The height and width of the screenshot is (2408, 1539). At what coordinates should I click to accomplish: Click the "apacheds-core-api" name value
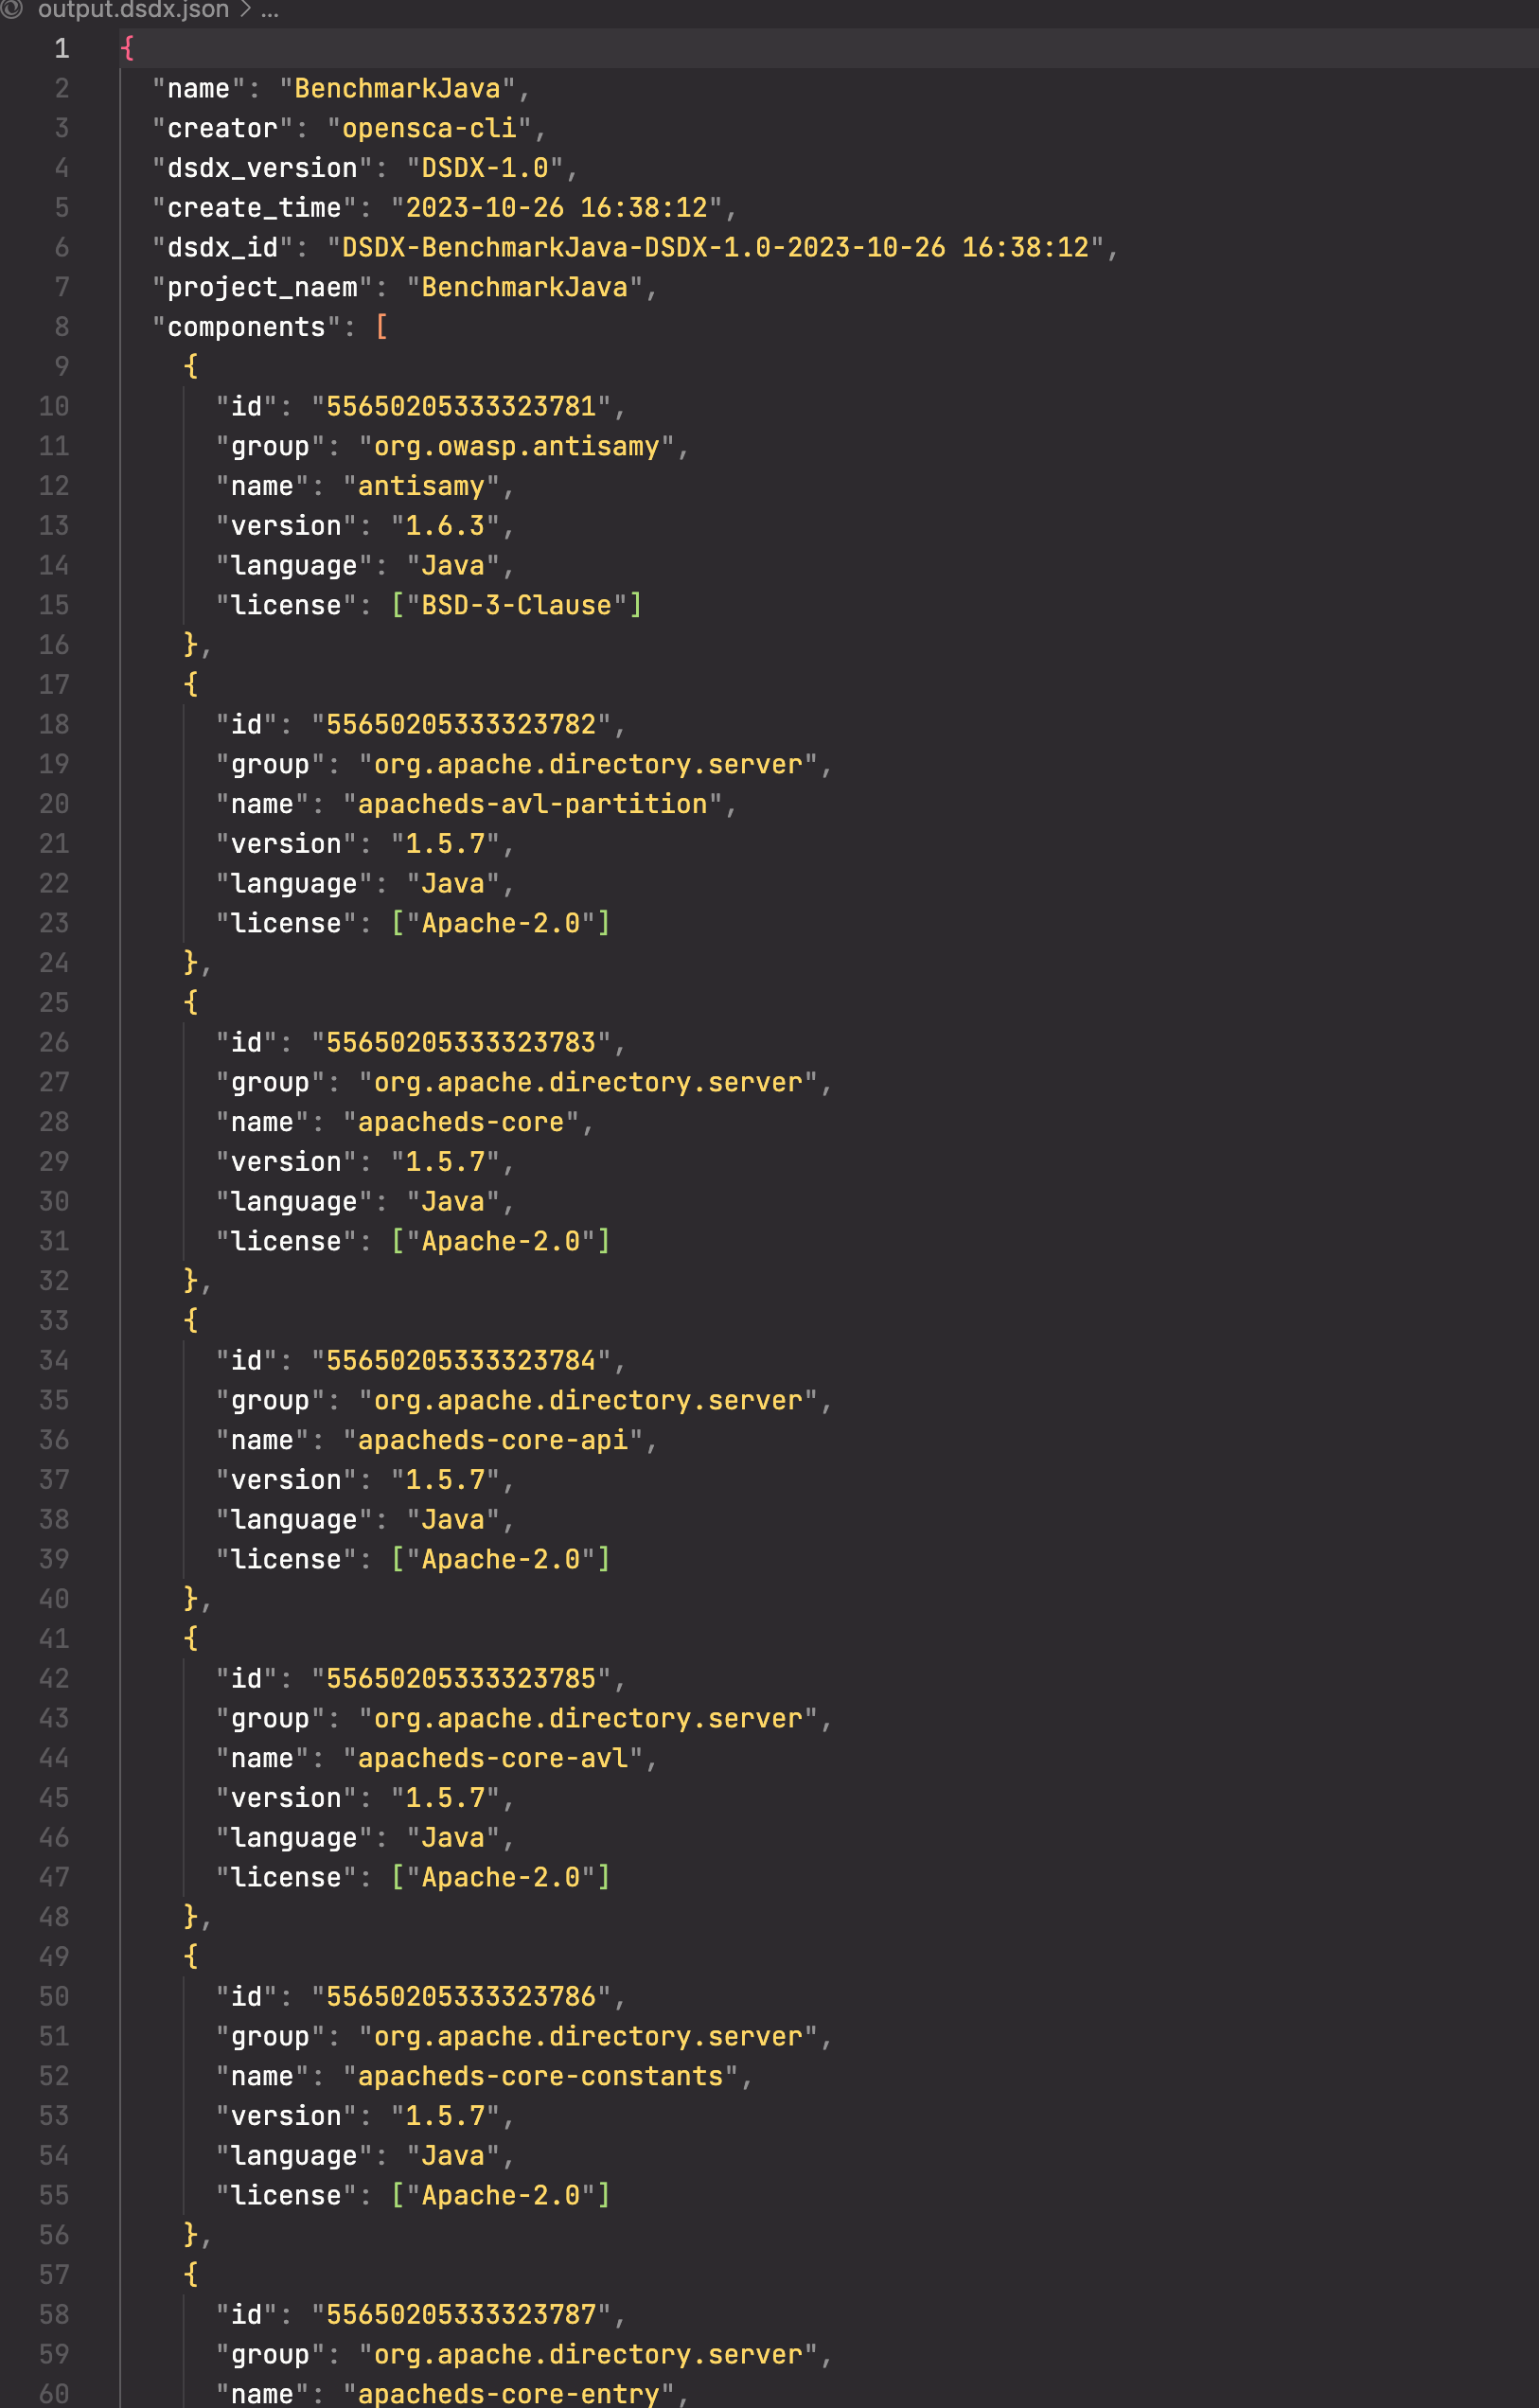493,1440
